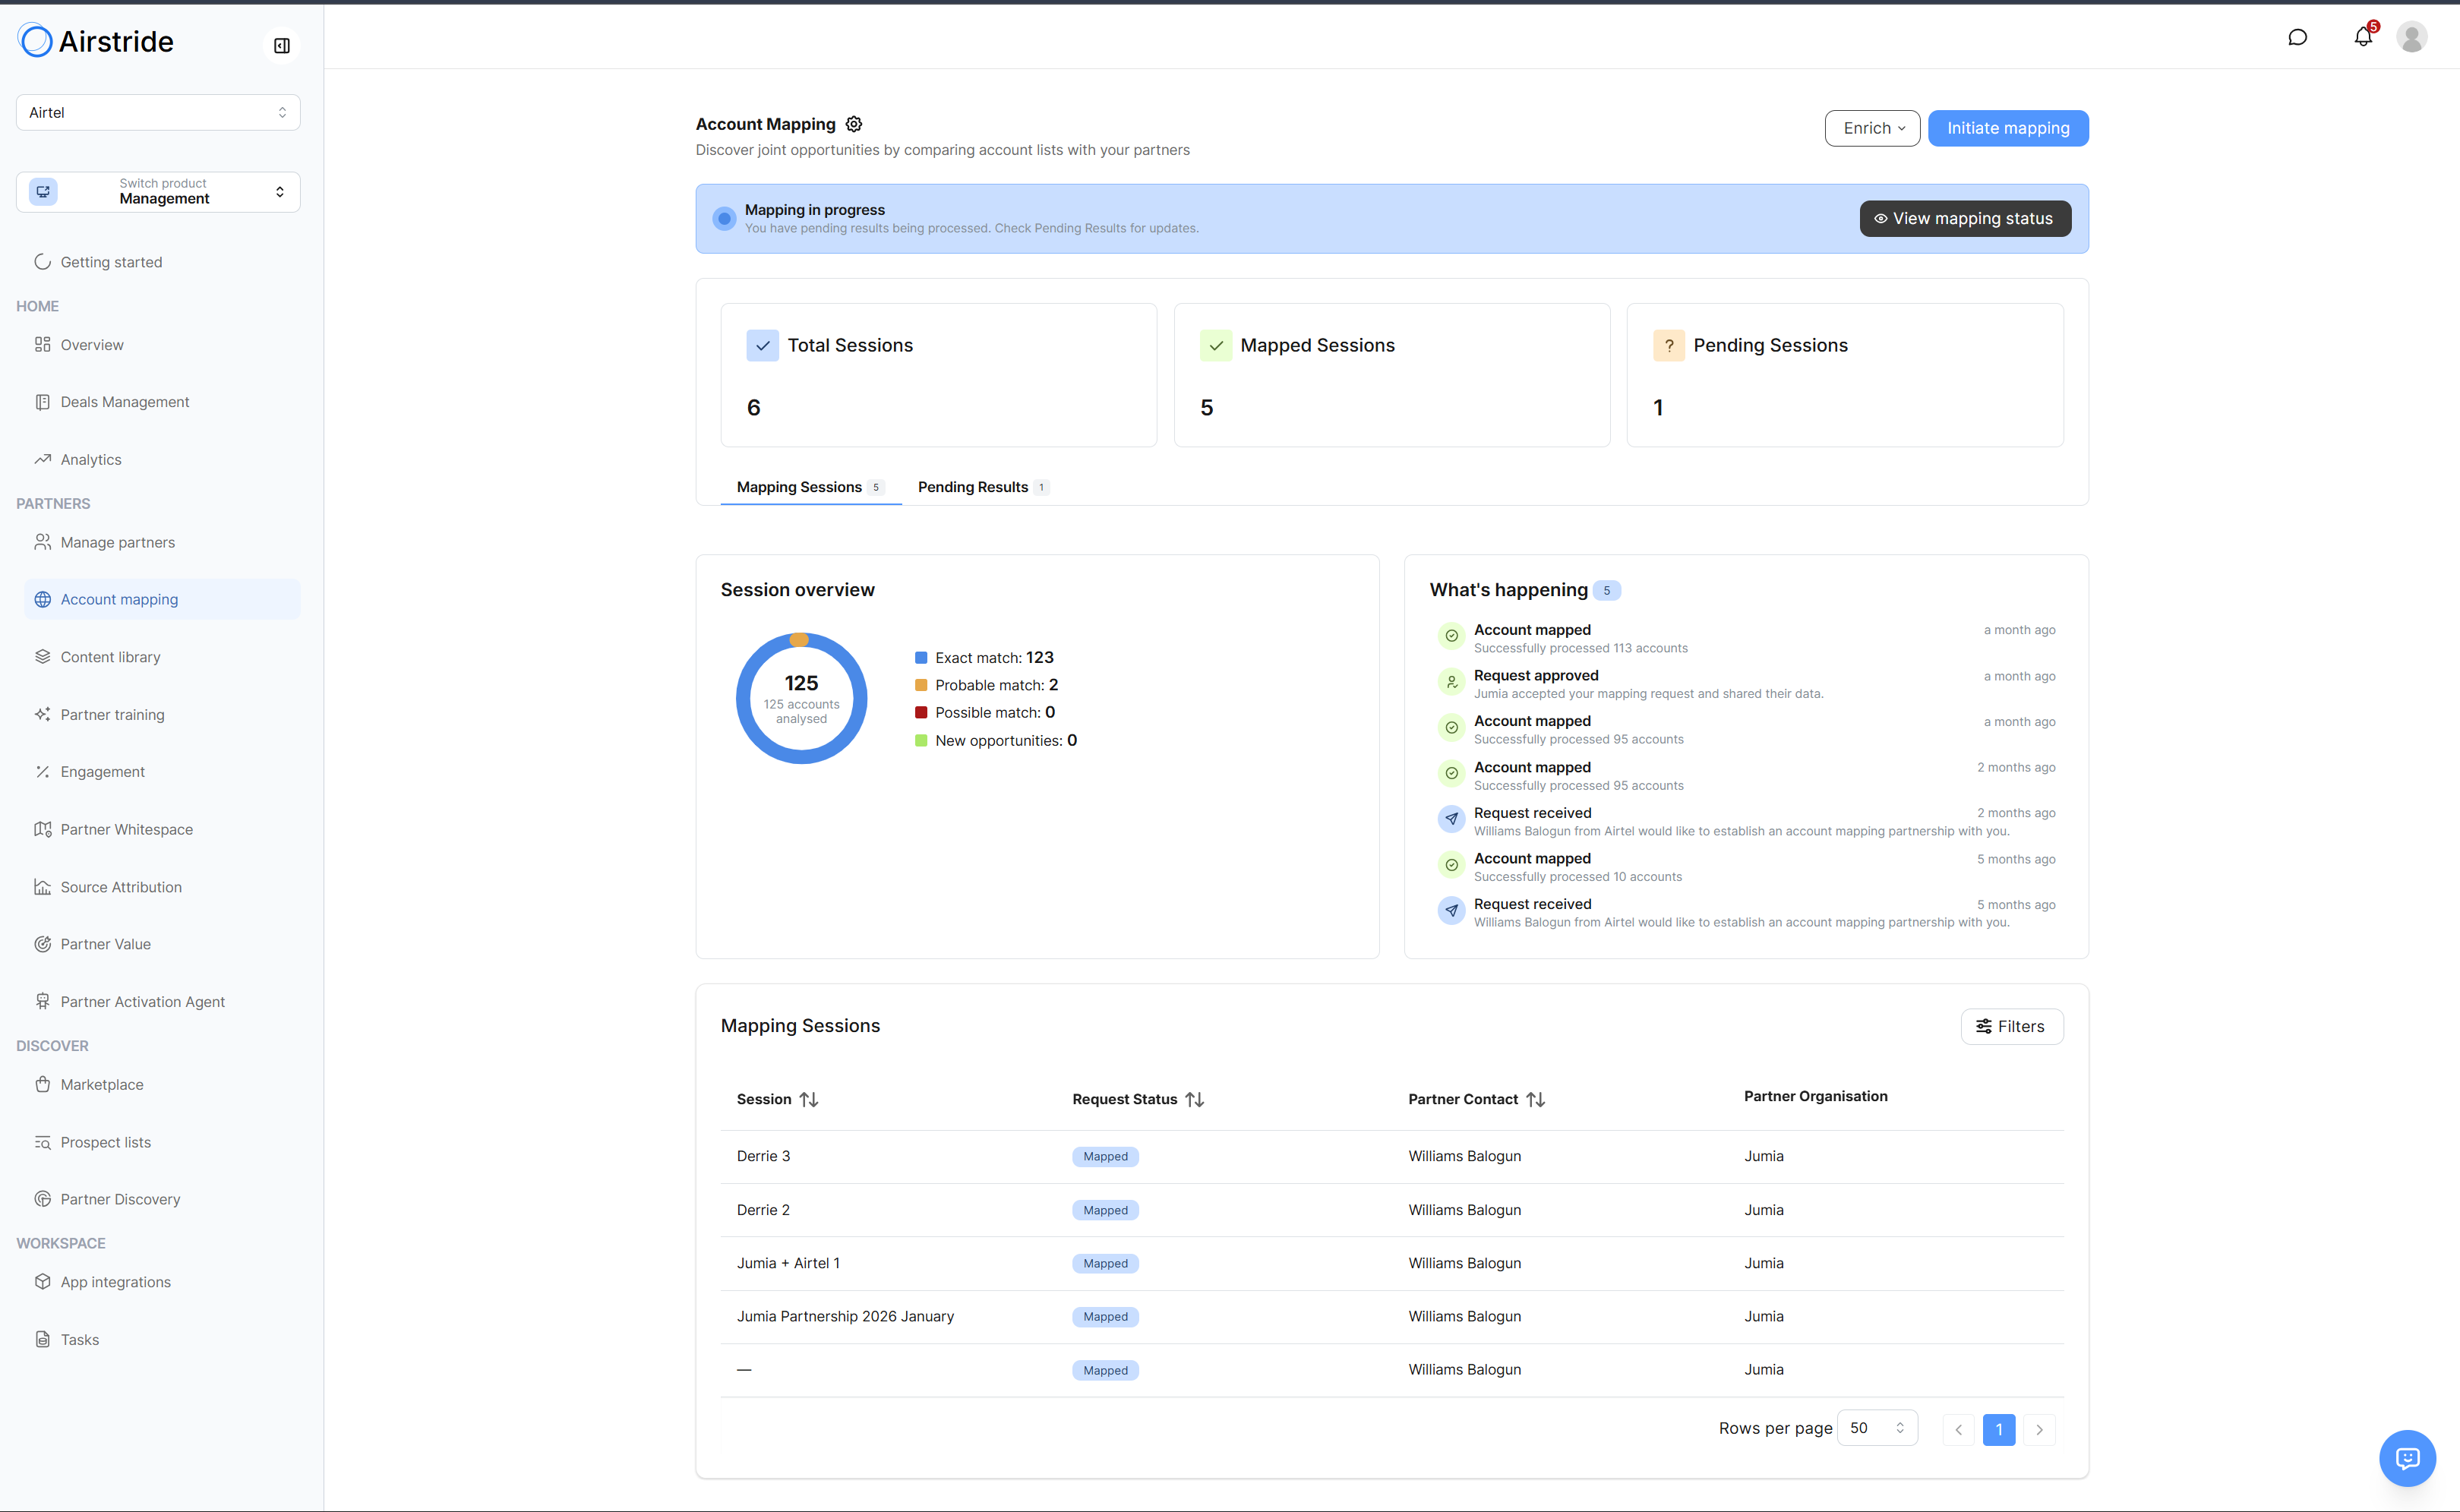
Task: Open the Derrie 3 session row
Action: 1391,1157
